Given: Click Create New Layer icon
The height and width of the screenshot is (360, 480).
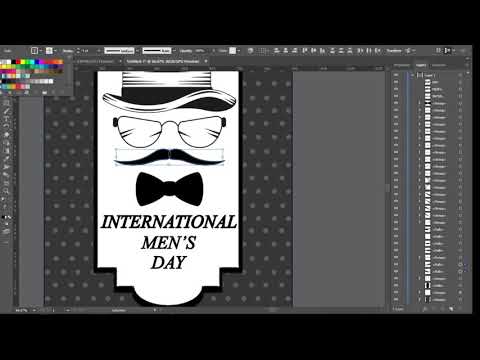Looking at the screenshot, I should pos(451,309).
